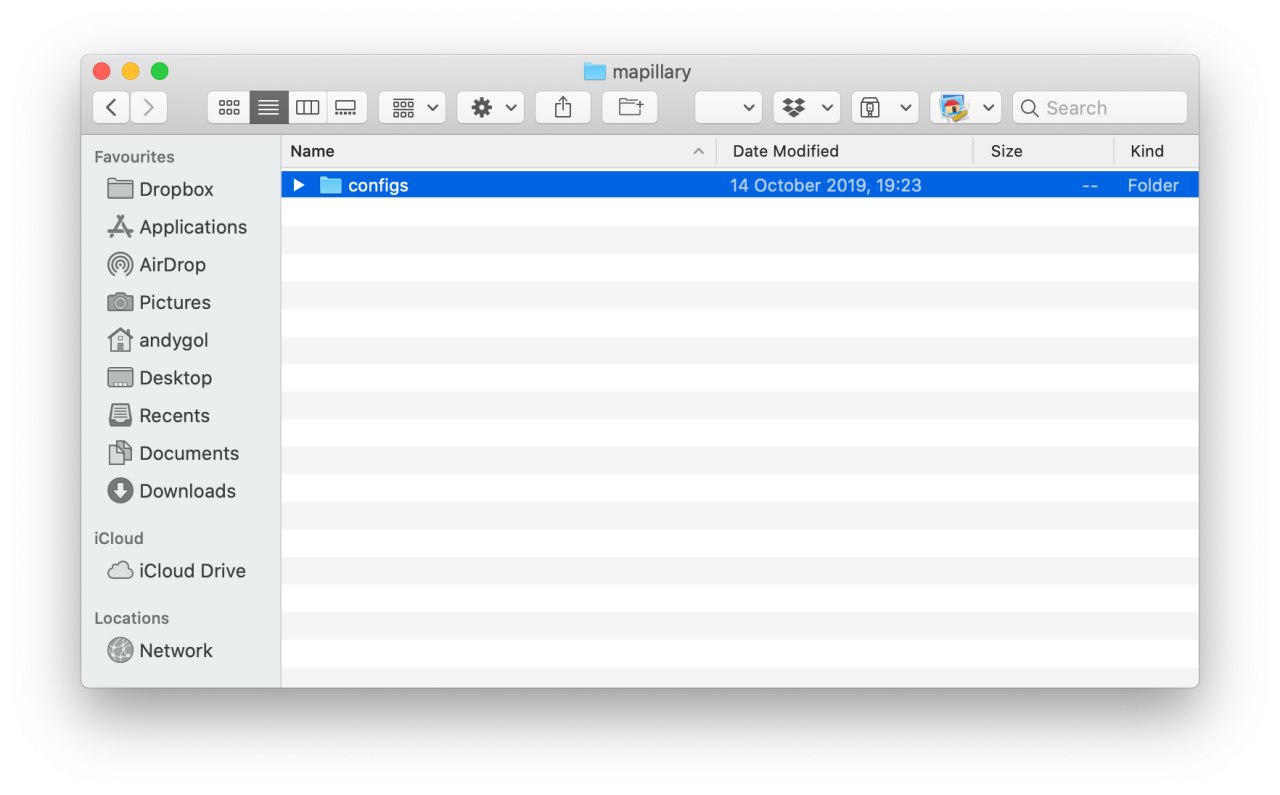This screenshot has width=1280, height=795.
Task: Open the blank toolbar dropdown
Action: click(728, 108)
